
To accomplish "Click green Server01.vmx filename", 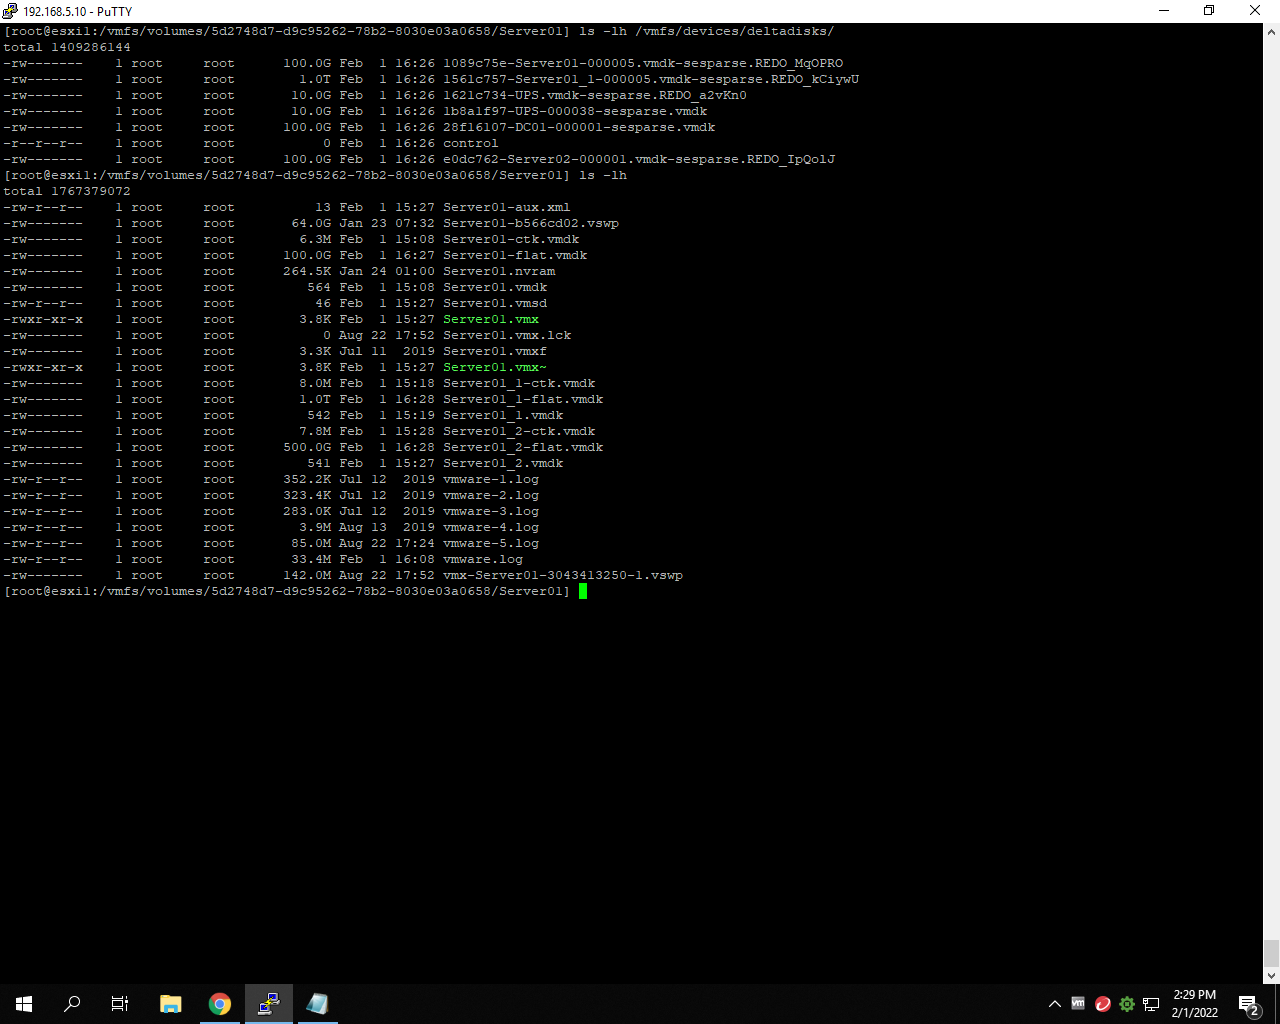I will pos(491,319).
